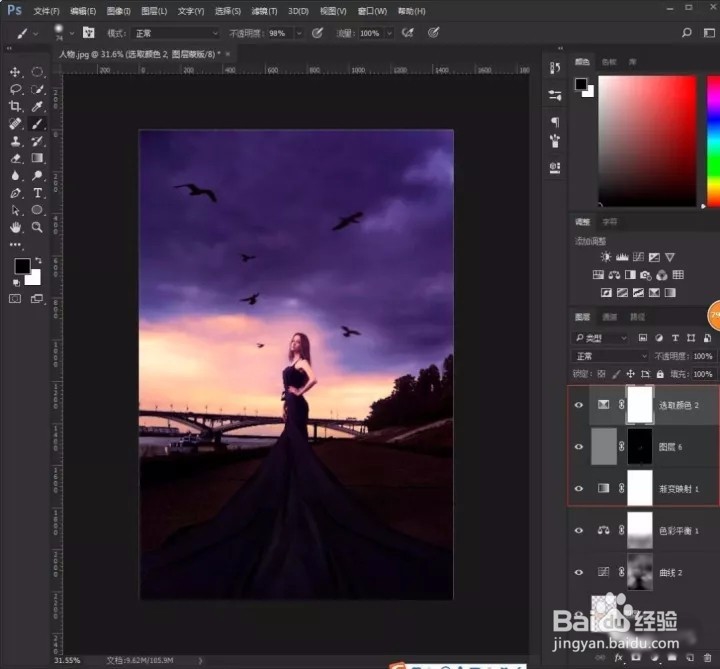Collapse the toolbox with double arrows
This screenshot has width=720, height=669.
click(9, 48)
